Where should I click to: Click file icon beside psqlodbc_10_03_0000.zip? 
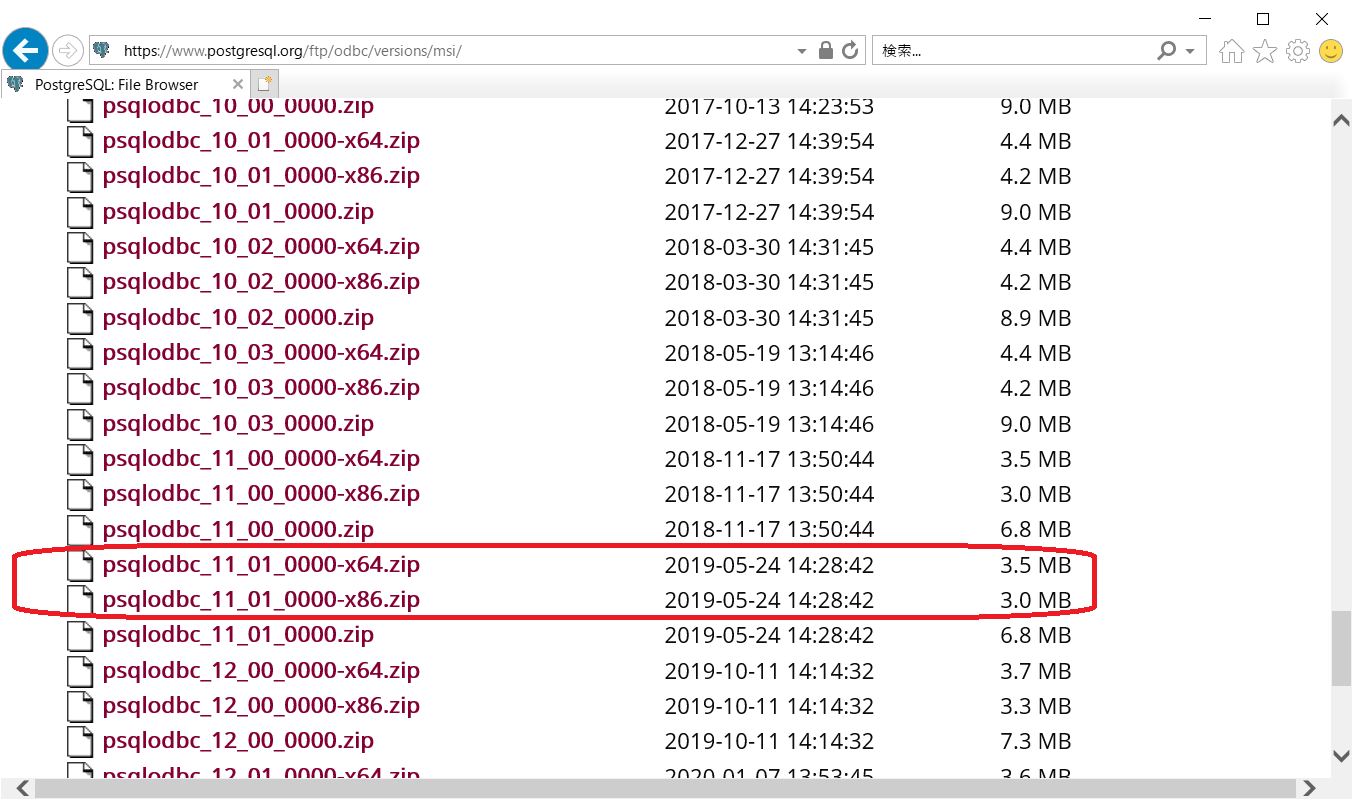(x=80, y=424)
